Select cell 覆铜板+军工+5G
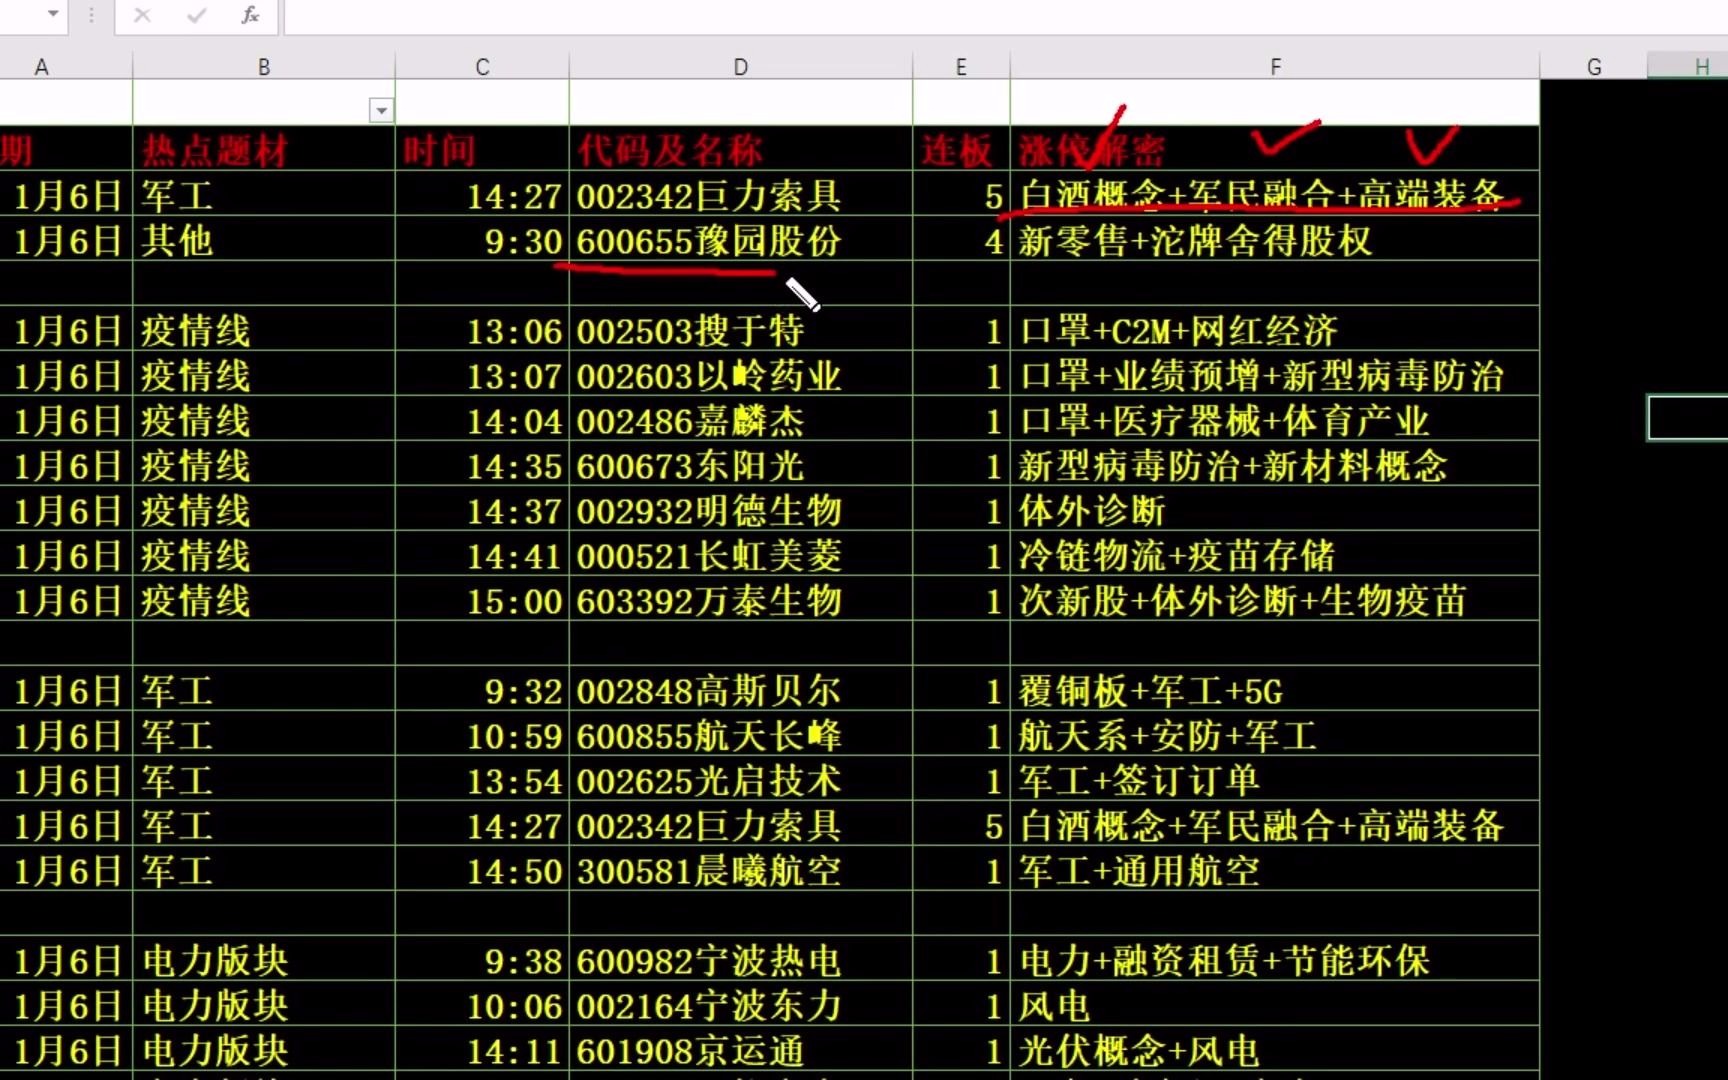Viewport: 1728px width, 1080px height. tap(1275, 690)
